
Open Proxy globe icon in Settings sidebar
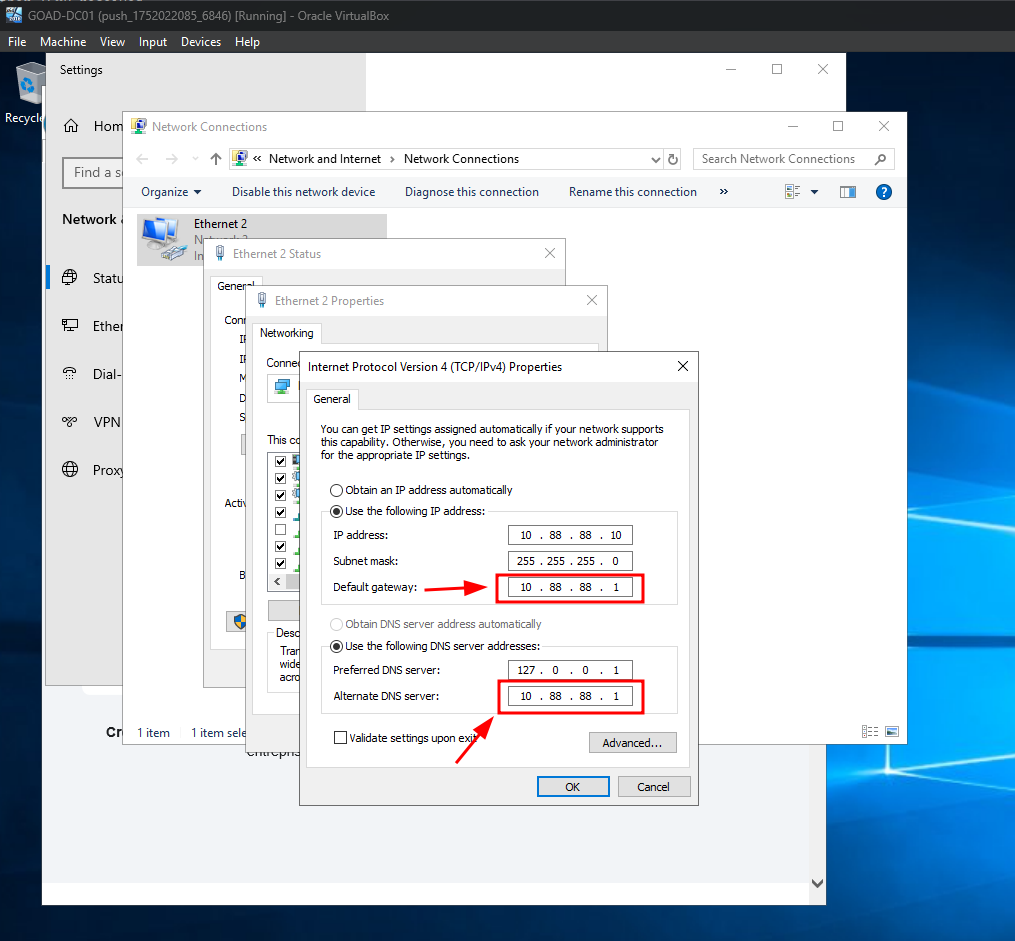(70, 469)
